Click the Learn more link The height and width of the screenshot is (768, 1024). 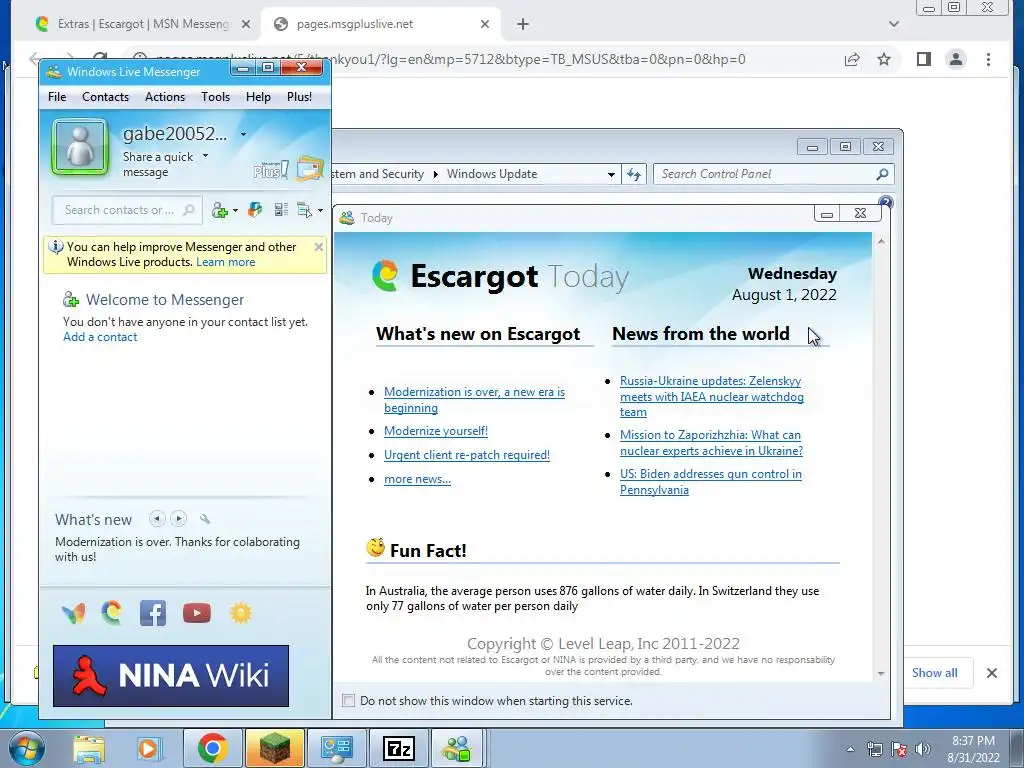pyautogui.click(x=225, y=262)
